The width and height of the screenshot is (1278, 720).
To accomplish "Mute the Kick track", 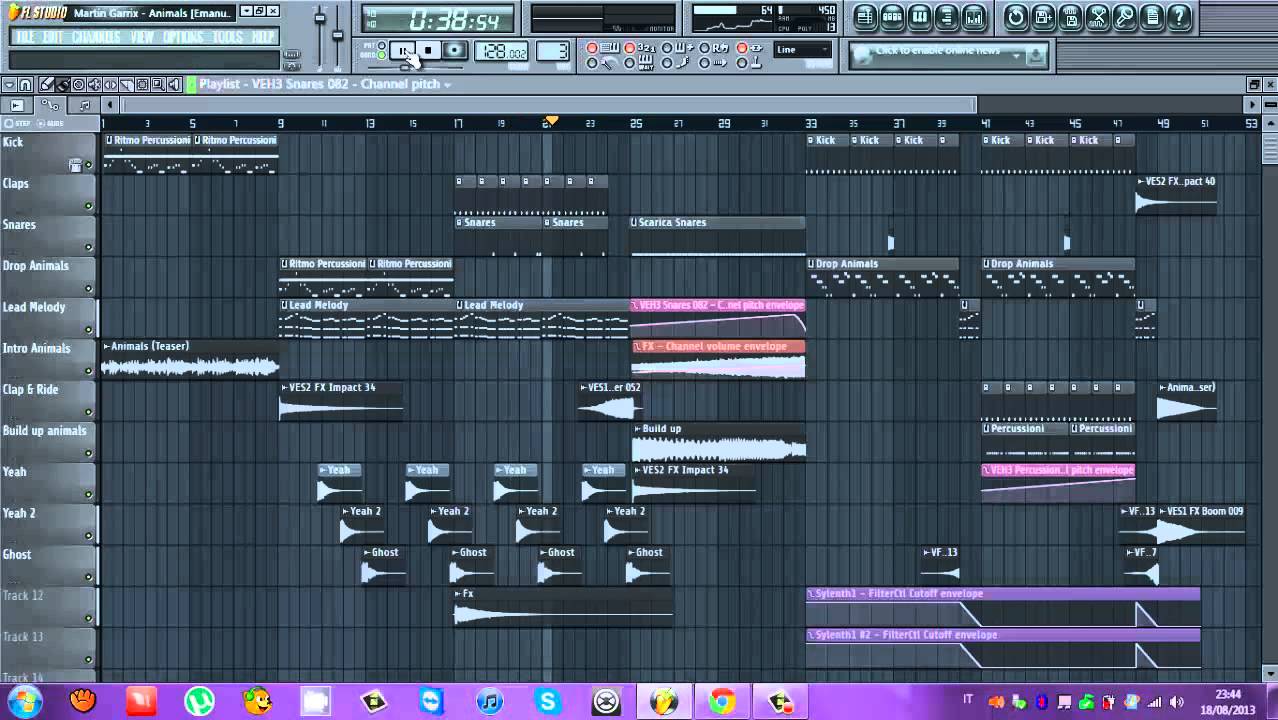I will [88, 165].
